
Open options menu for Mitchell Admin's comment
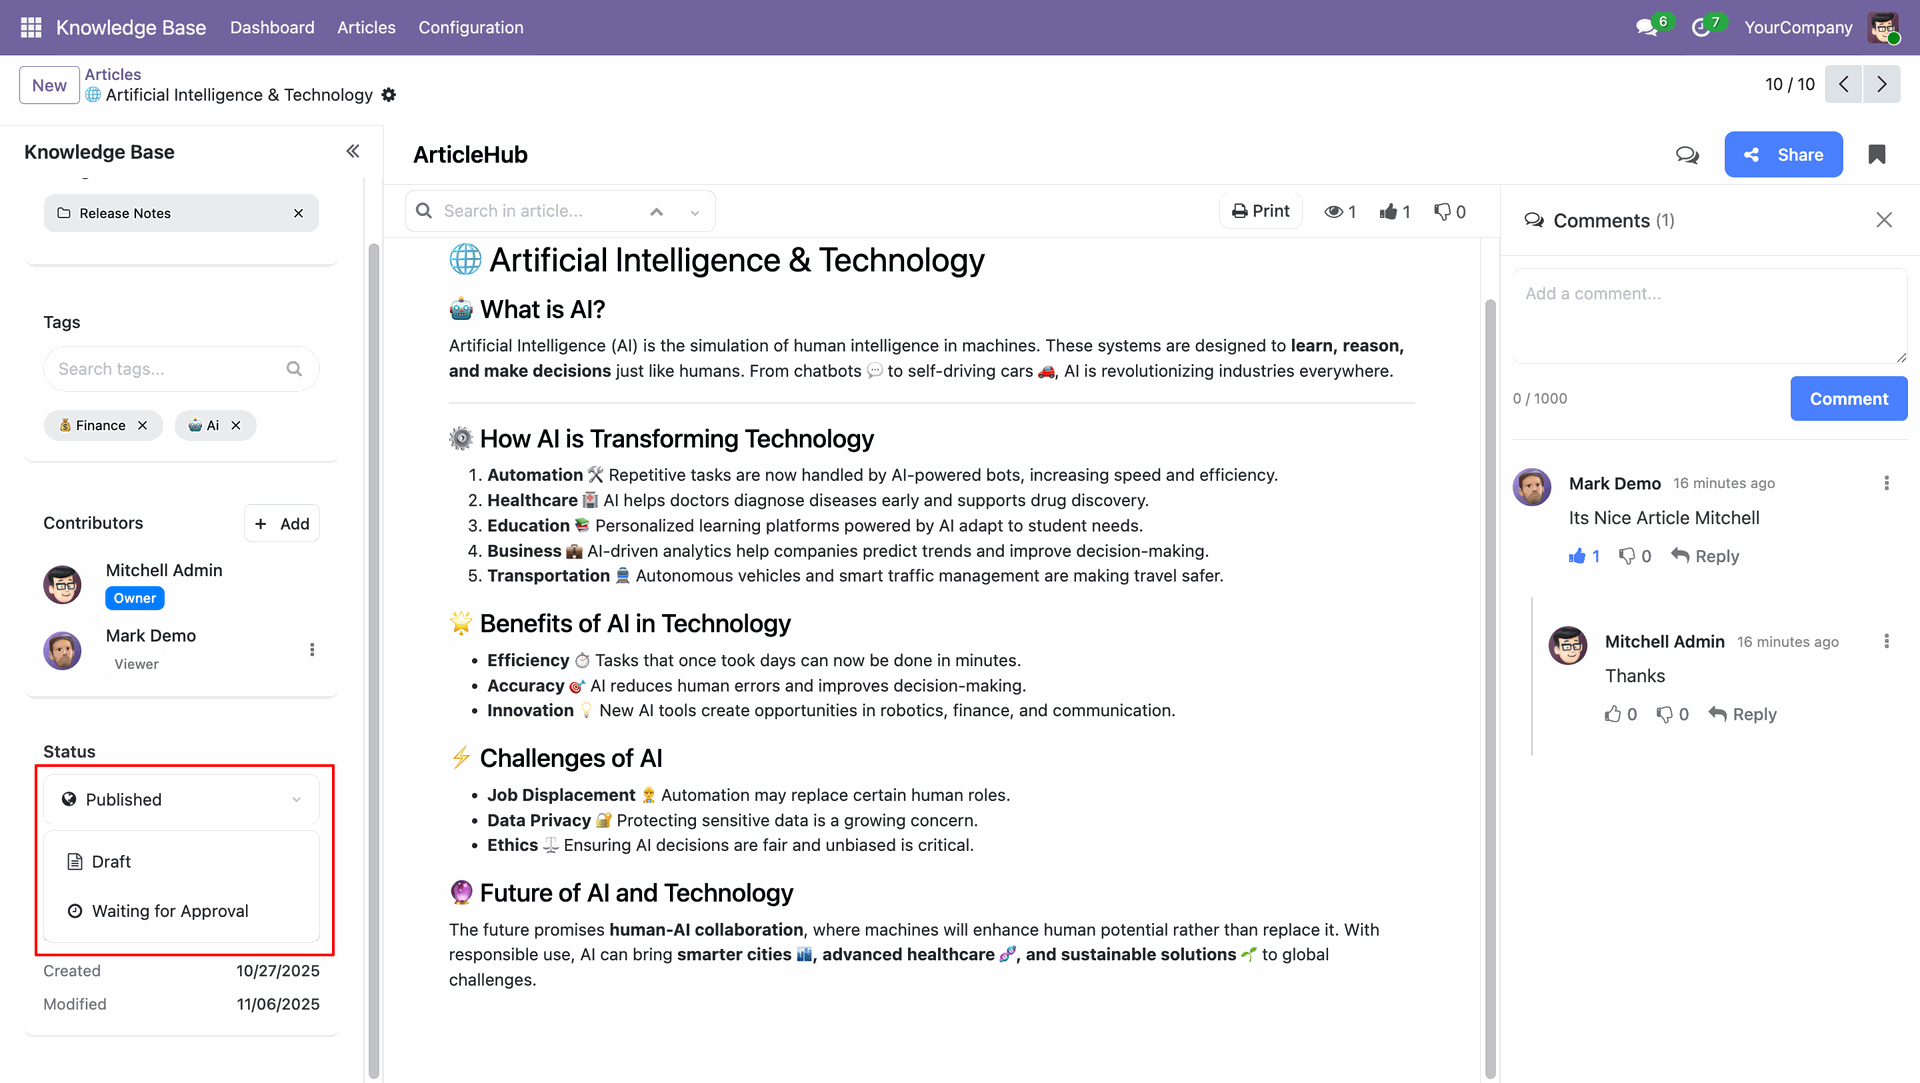point(1887,641)
